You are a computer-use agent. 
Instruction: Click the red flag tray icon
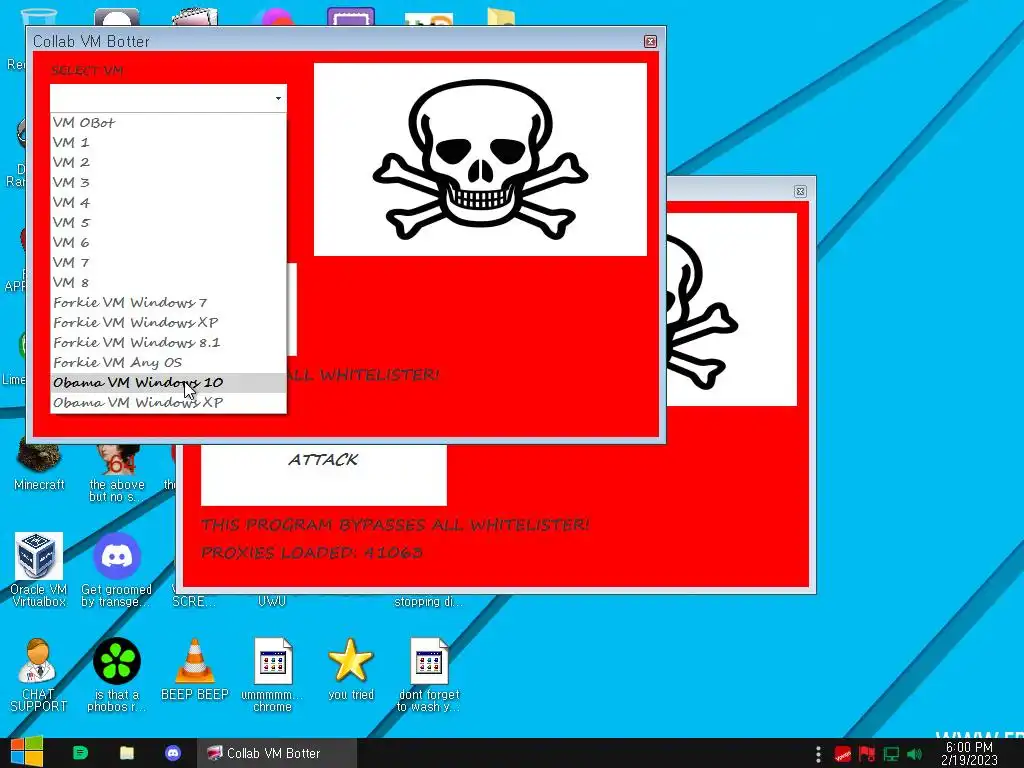867,754
